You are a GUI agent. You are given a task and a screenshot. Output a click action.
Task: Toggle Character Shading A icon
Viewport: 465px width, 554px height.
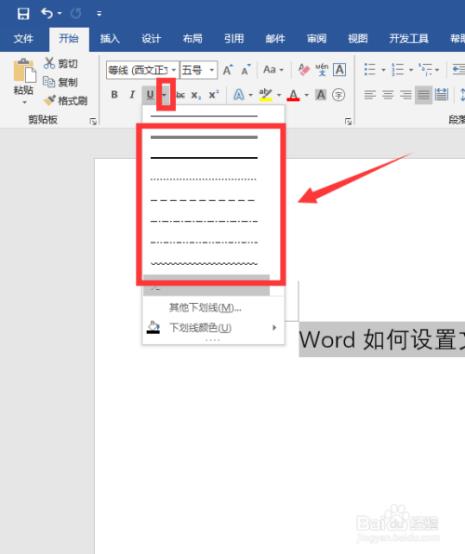pyautogui.click(x=321, y=95)
